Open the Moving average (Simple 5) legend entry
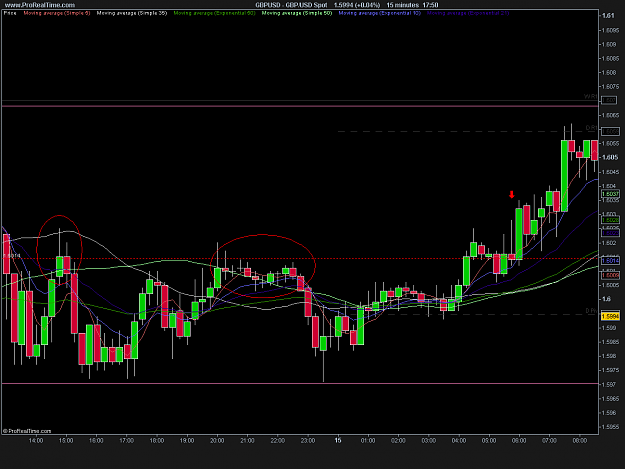 click(x=57, y=13)
